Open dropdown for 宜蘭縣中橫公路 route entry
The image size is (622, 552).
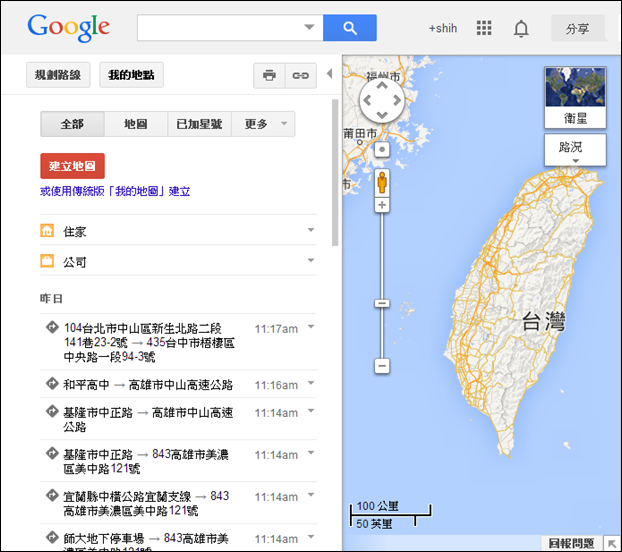[311, 494]
